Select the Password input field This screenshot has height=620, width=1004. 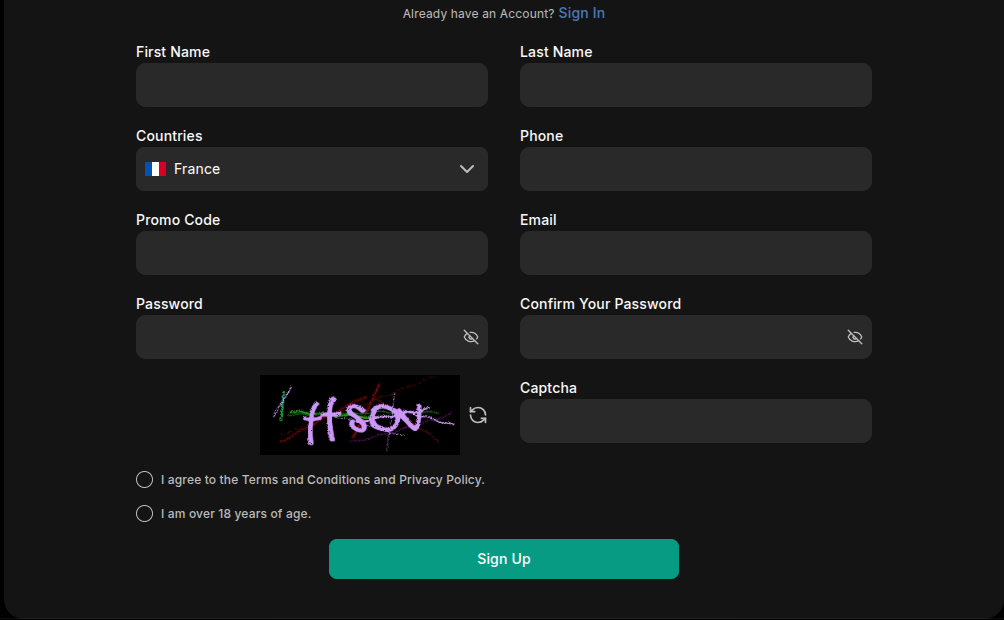pos(295,337)
